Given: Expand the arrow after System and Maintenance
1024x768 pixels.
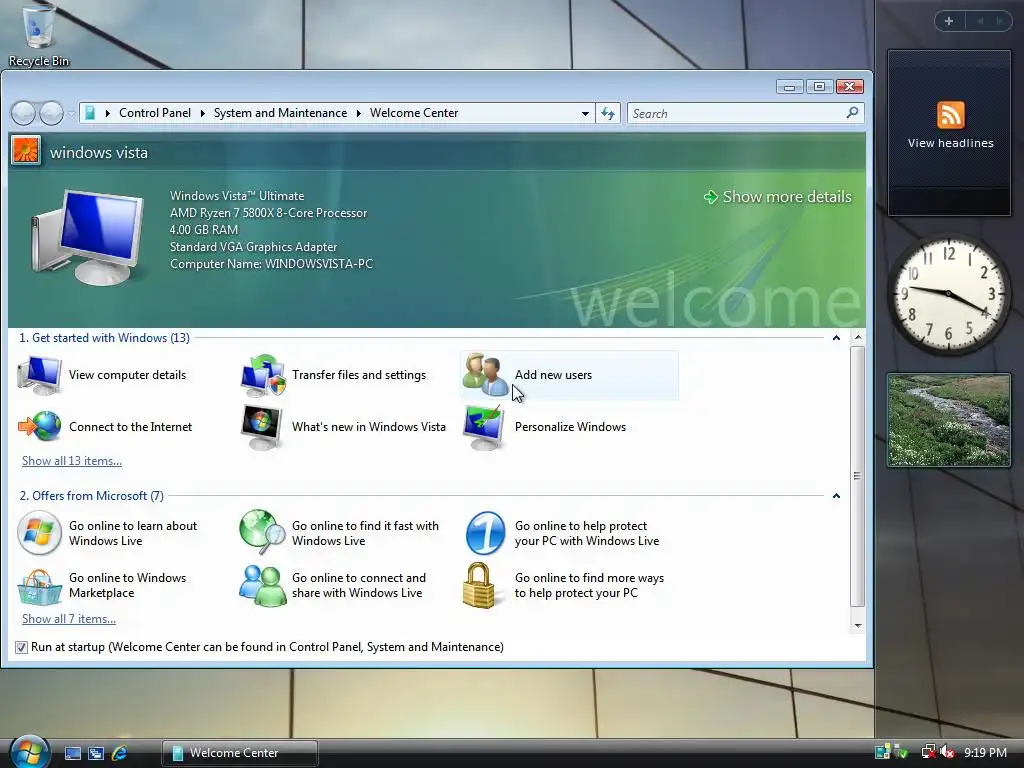Looking at the screenshot, I should [x=359, y=114].
